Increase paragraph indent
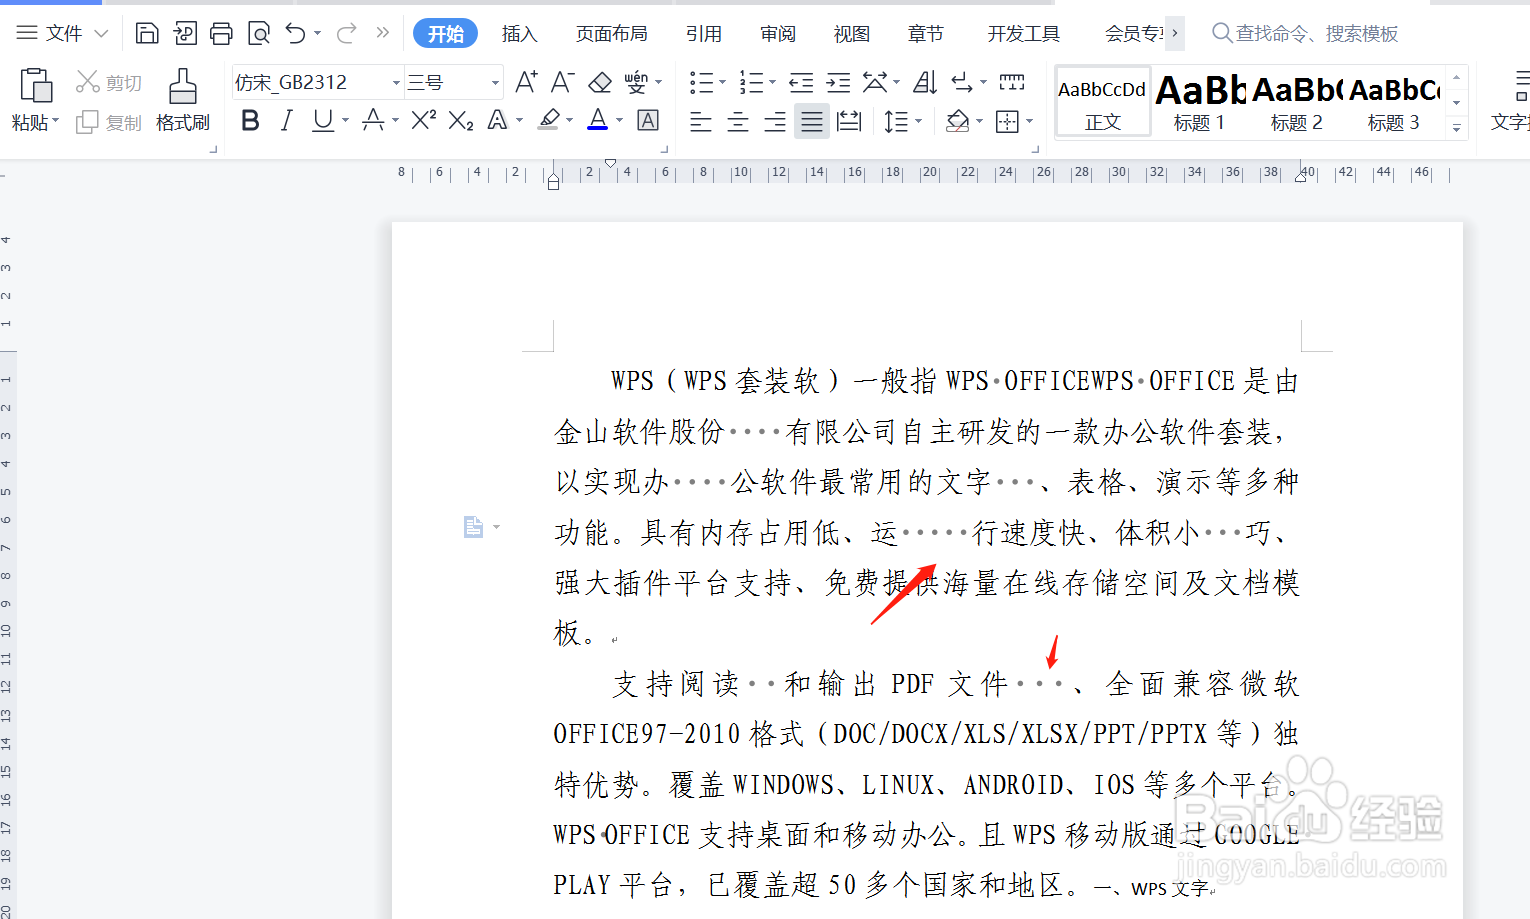This screenshot has width=1530, height=919. point(838,82)
